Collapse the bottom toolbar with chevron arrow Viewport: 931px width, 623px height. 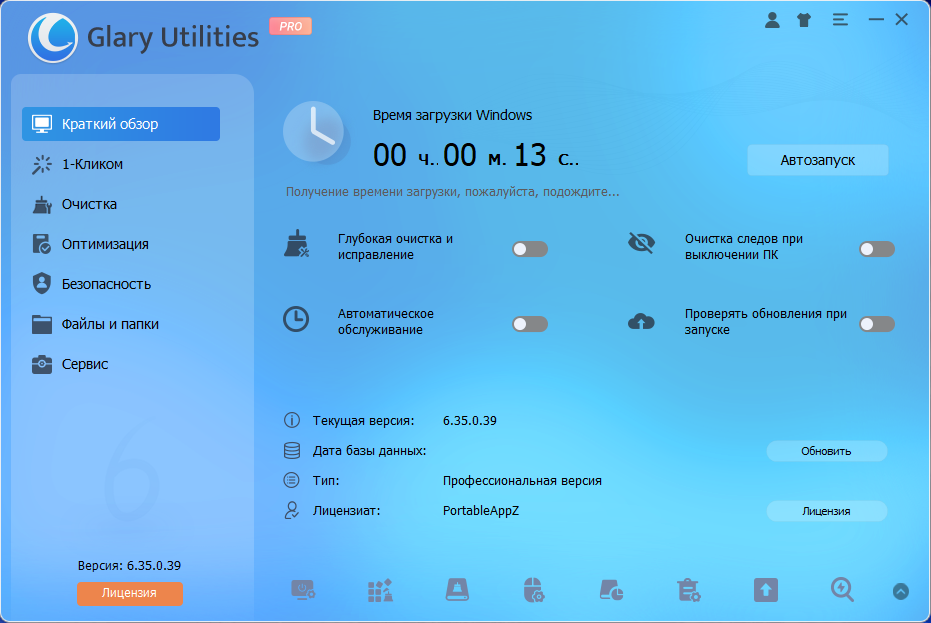[x=902, y=590]
